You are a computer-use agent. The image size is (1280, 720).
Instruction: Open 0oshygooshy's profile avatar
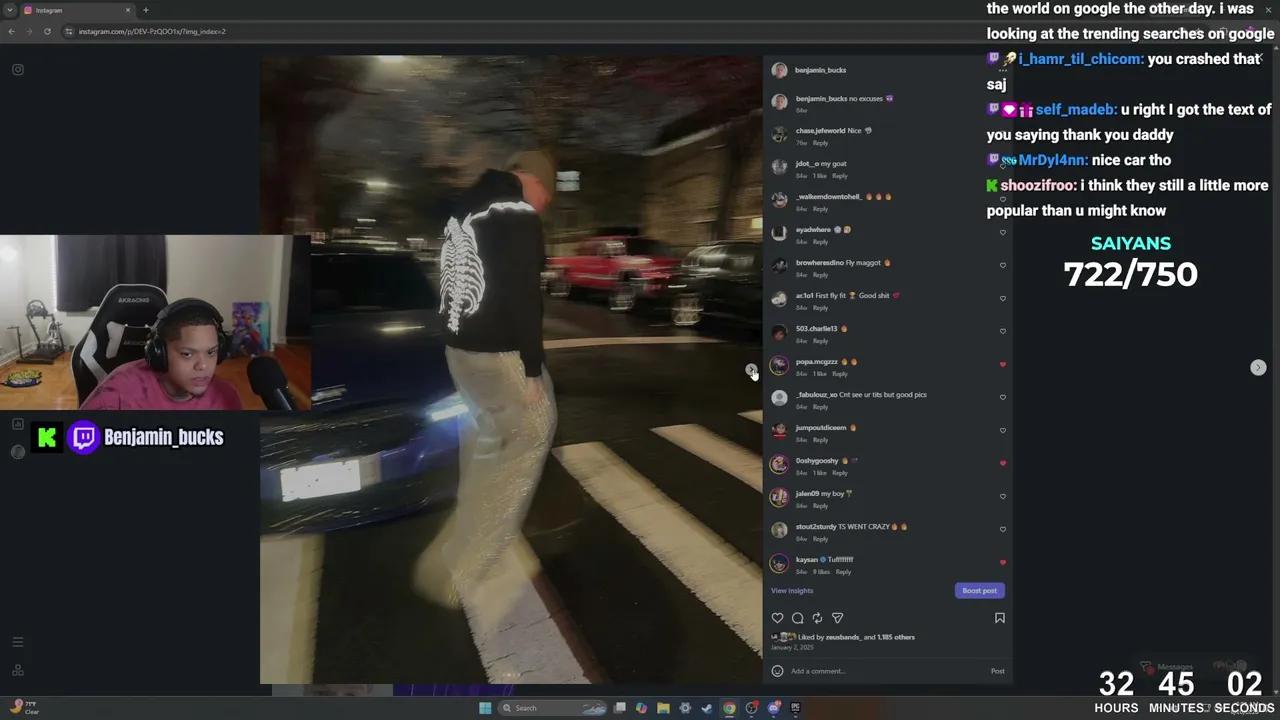[780, 464]
